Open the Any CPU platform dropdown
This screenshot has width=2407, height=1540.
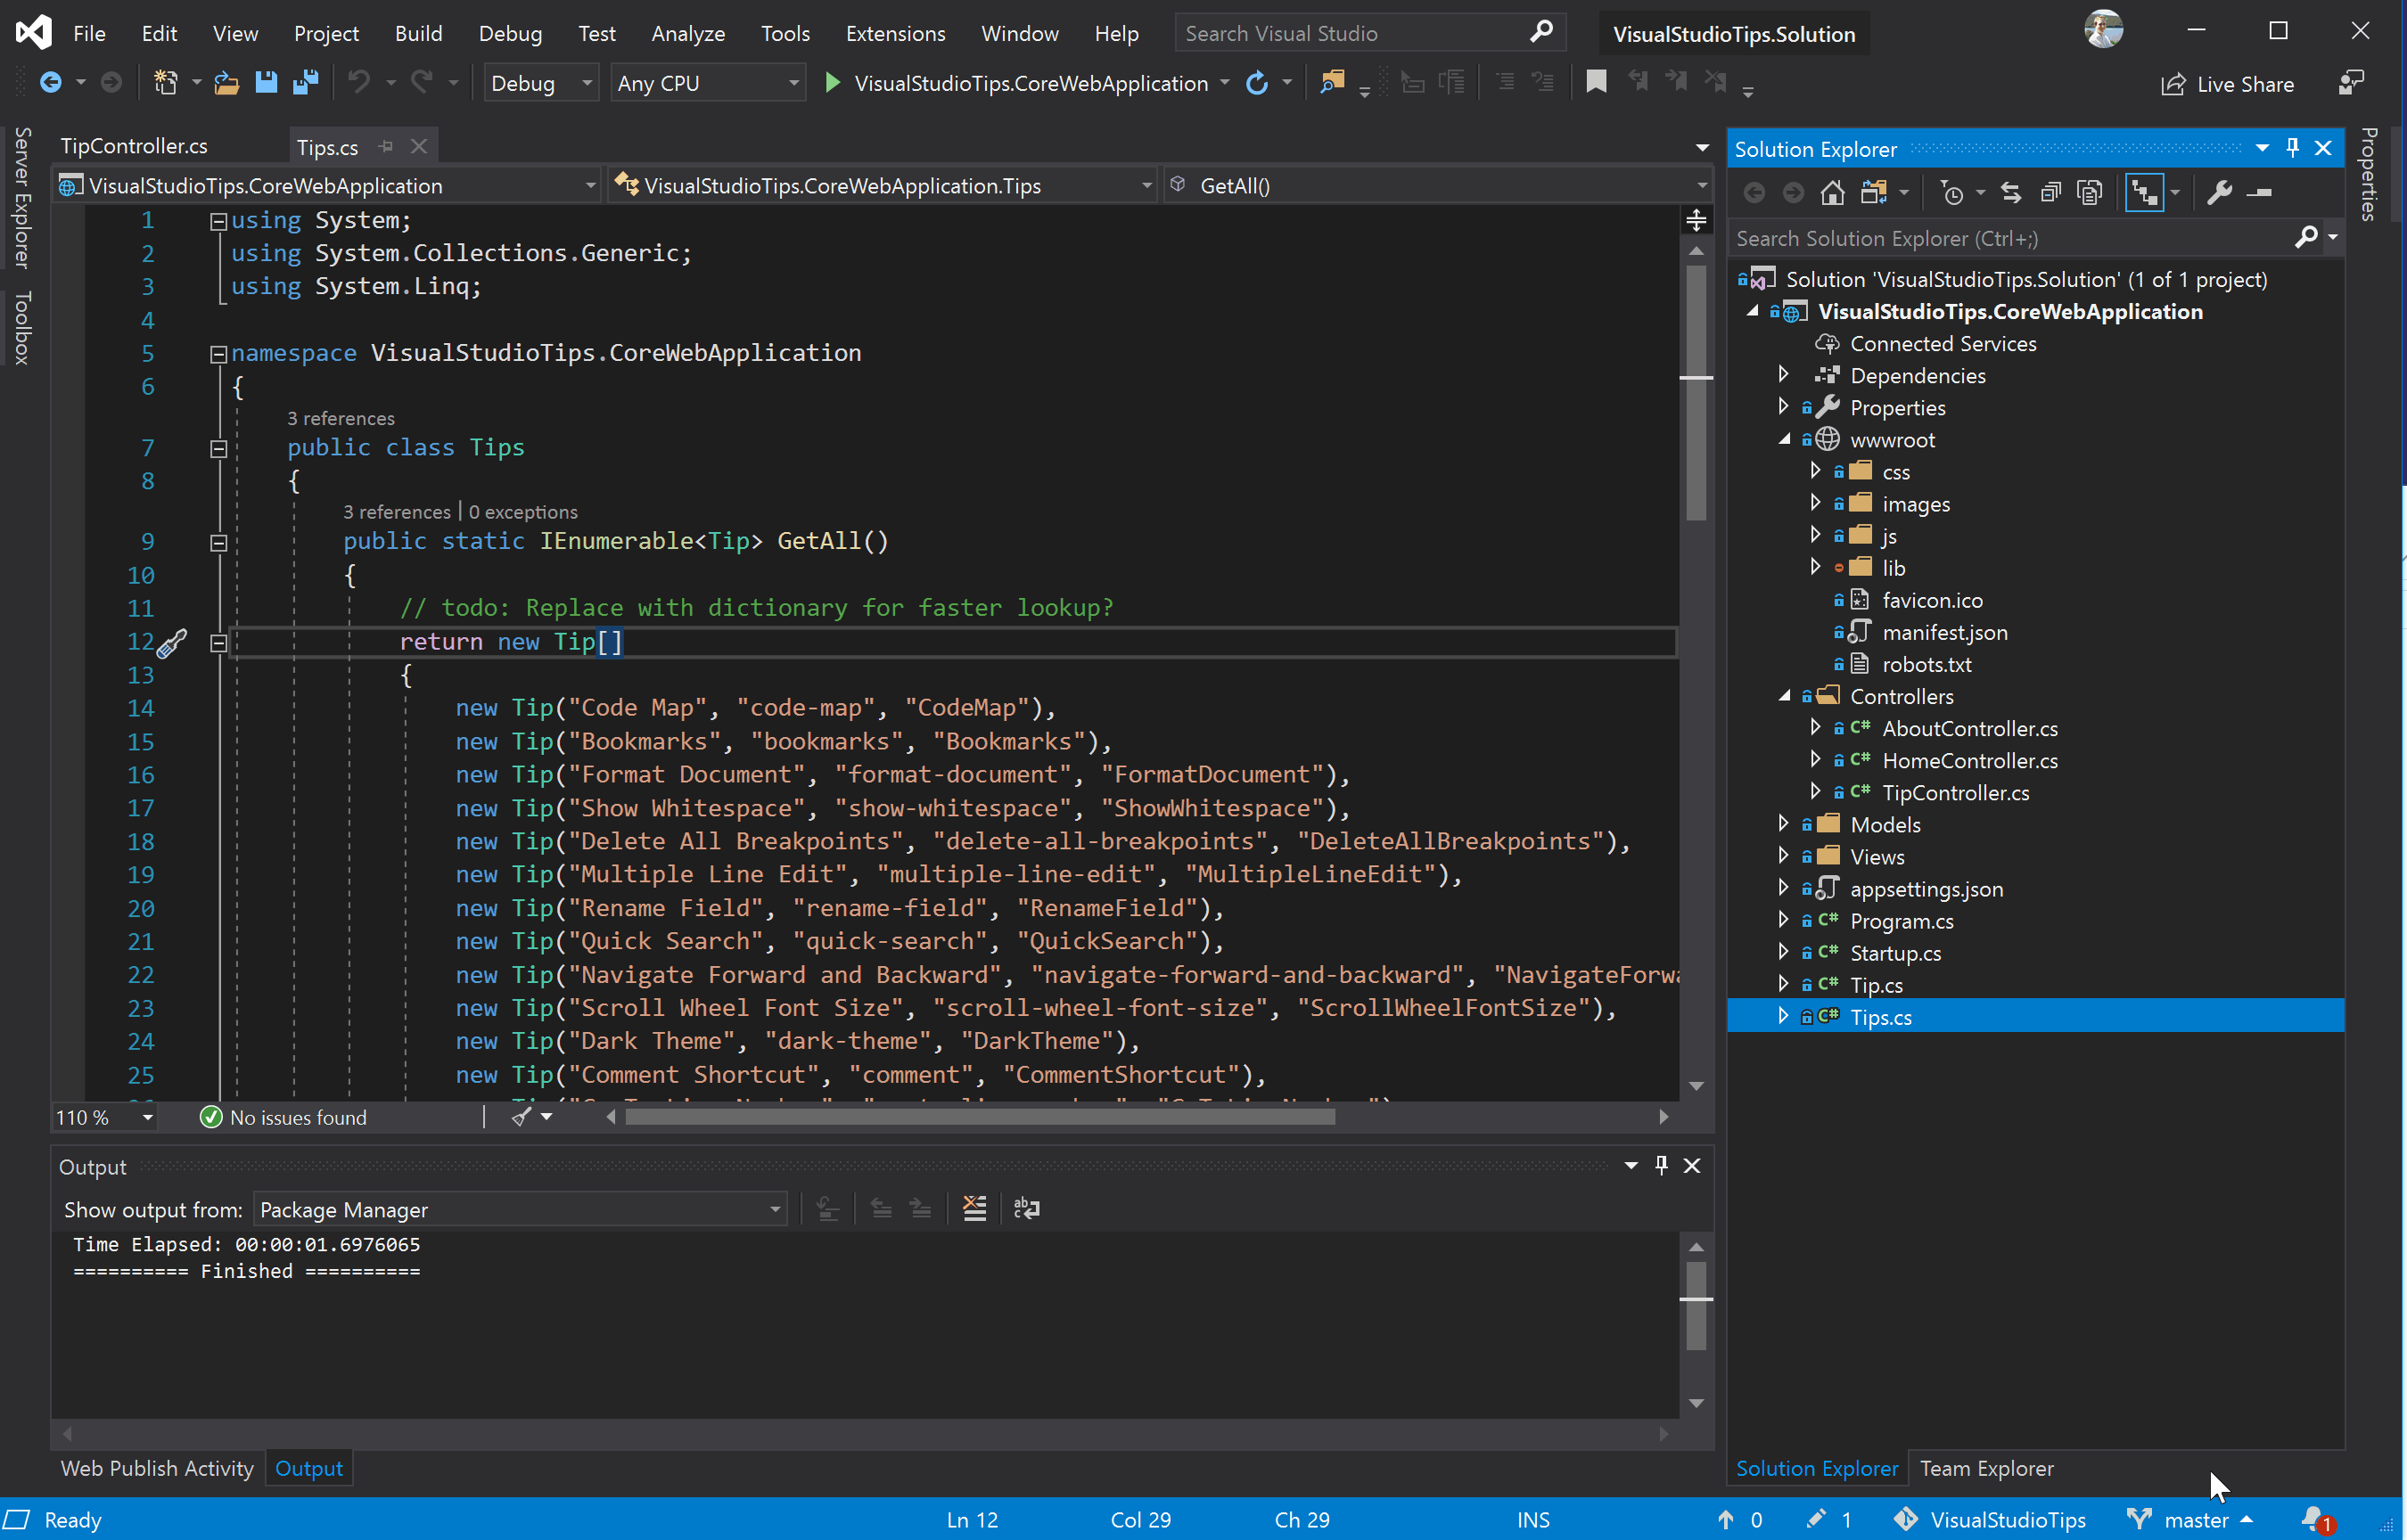[708, 83]
